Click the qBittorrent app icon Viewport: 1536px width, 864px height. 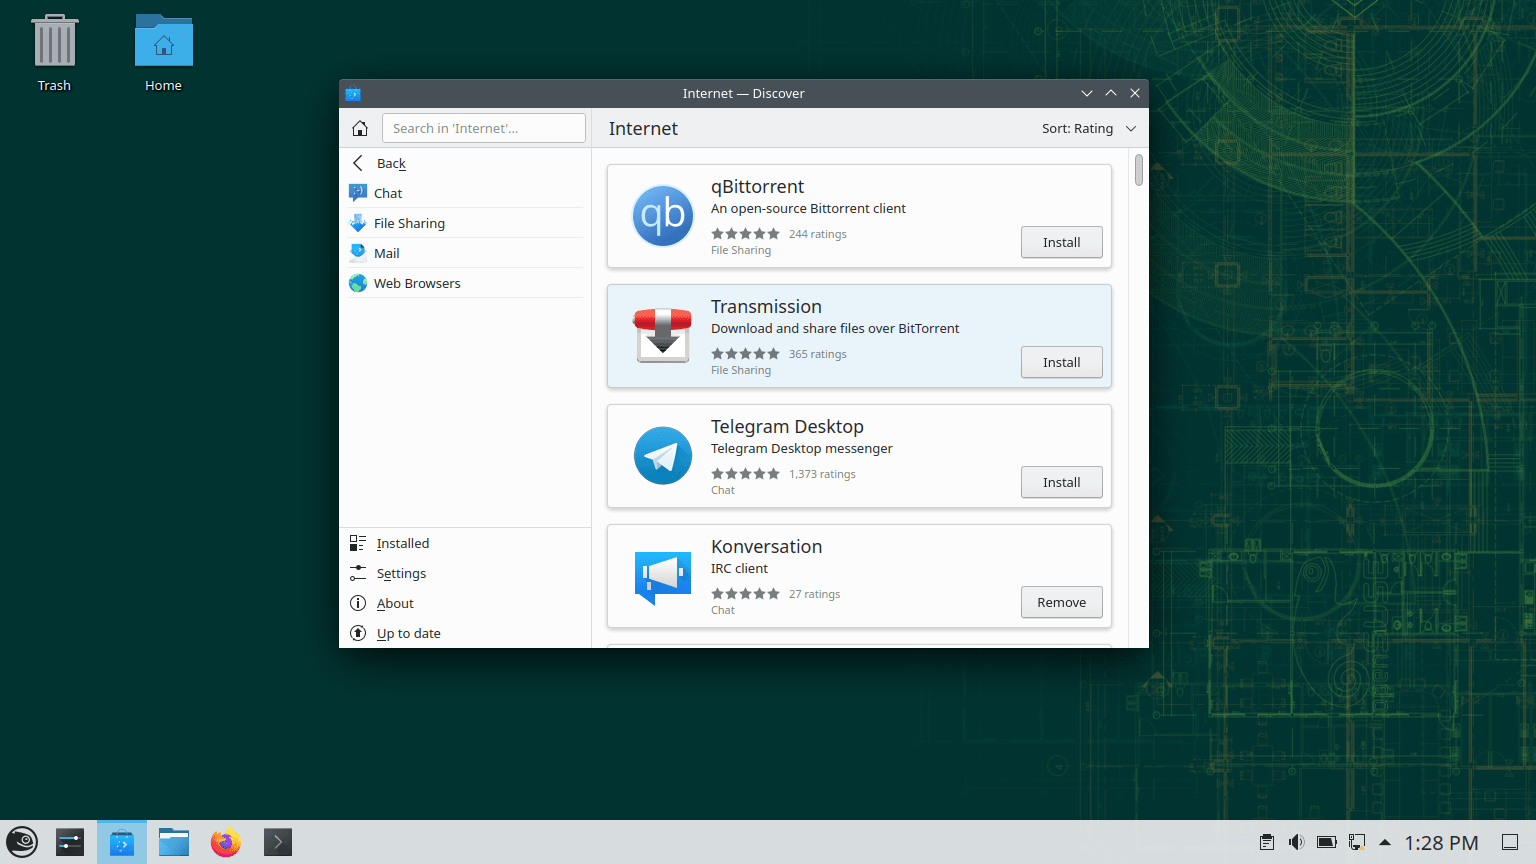tap(663, 216)
